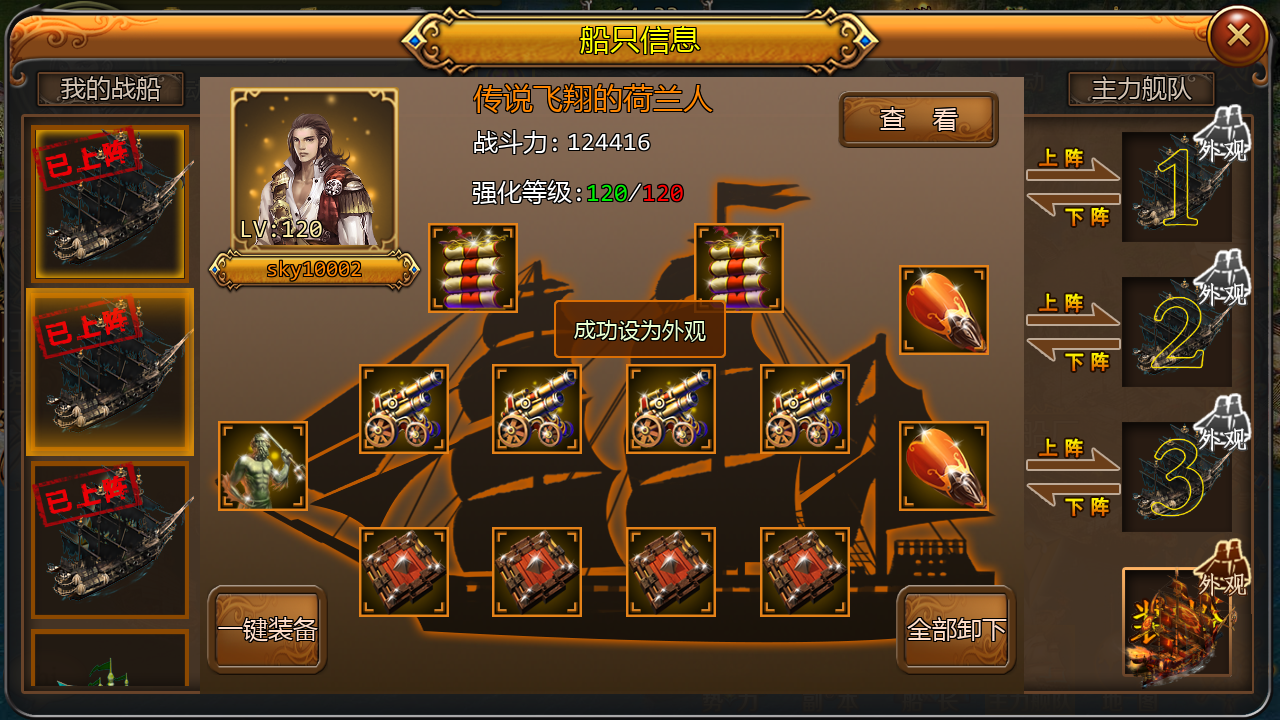Switch to 我的战船 tab

pyautogui.click(x=110, y=89)
